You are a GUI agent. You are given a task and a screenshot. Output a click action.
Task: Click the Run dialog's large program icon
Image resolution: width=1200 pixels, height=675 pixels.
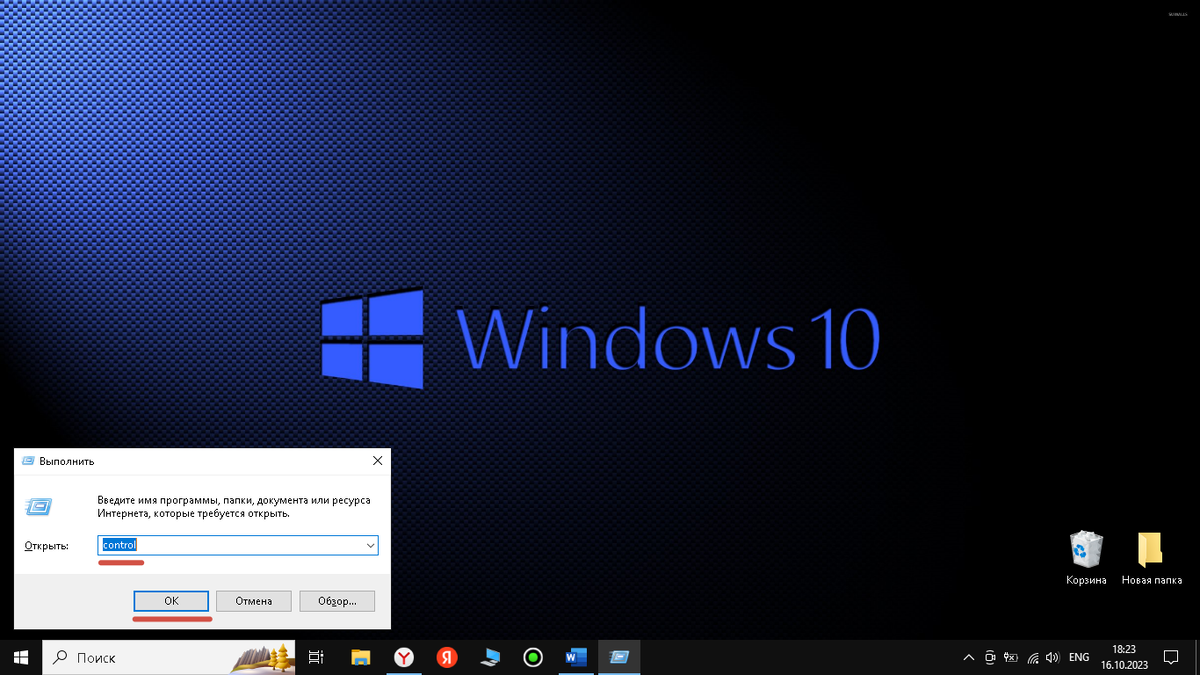pos(41,506)
